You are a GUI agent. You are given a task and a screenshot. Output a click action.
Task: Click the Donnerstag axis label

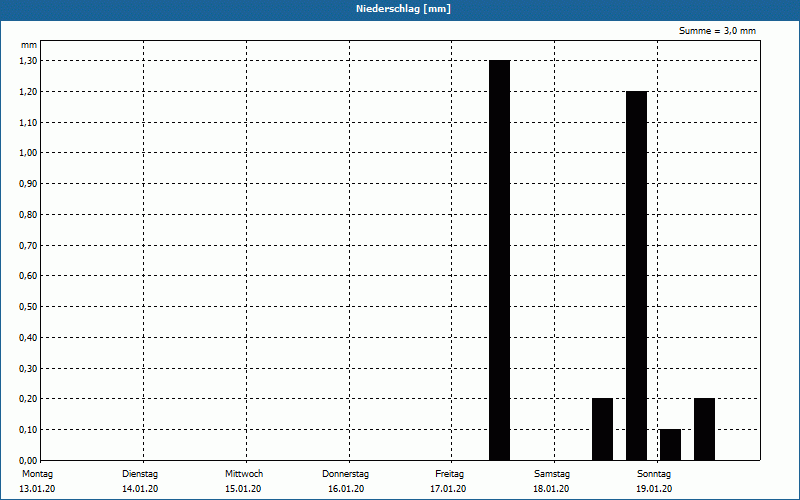345,474
